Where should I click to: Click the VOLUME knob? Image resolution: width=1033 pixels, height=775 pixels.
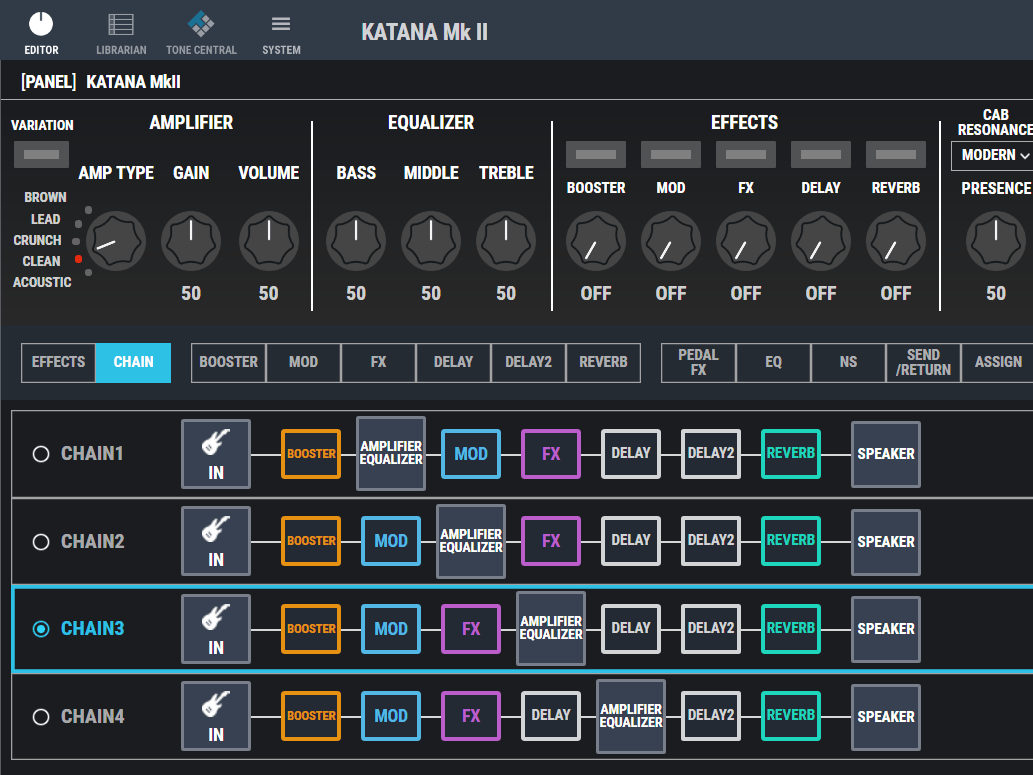pyautogui.click(x=269, y=241)
